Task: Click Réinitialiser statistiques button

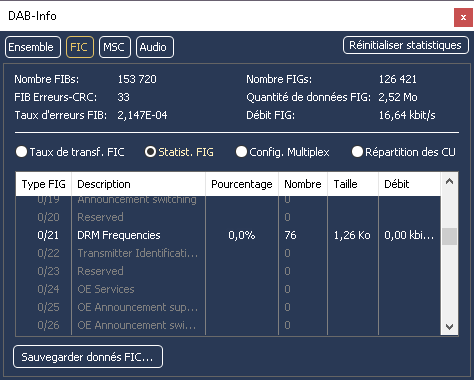Action: click(405, 45)
